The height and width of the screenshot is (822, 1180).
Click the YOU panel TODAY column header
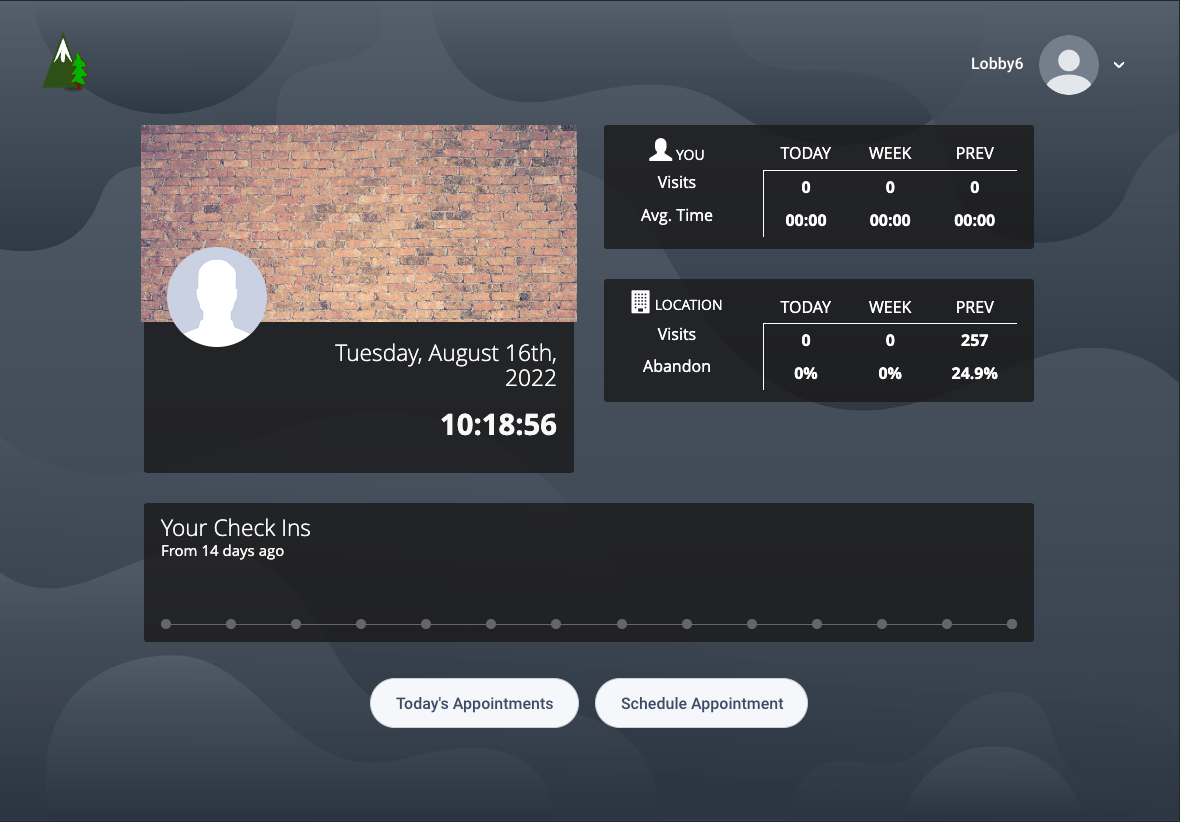click(805, 154)
